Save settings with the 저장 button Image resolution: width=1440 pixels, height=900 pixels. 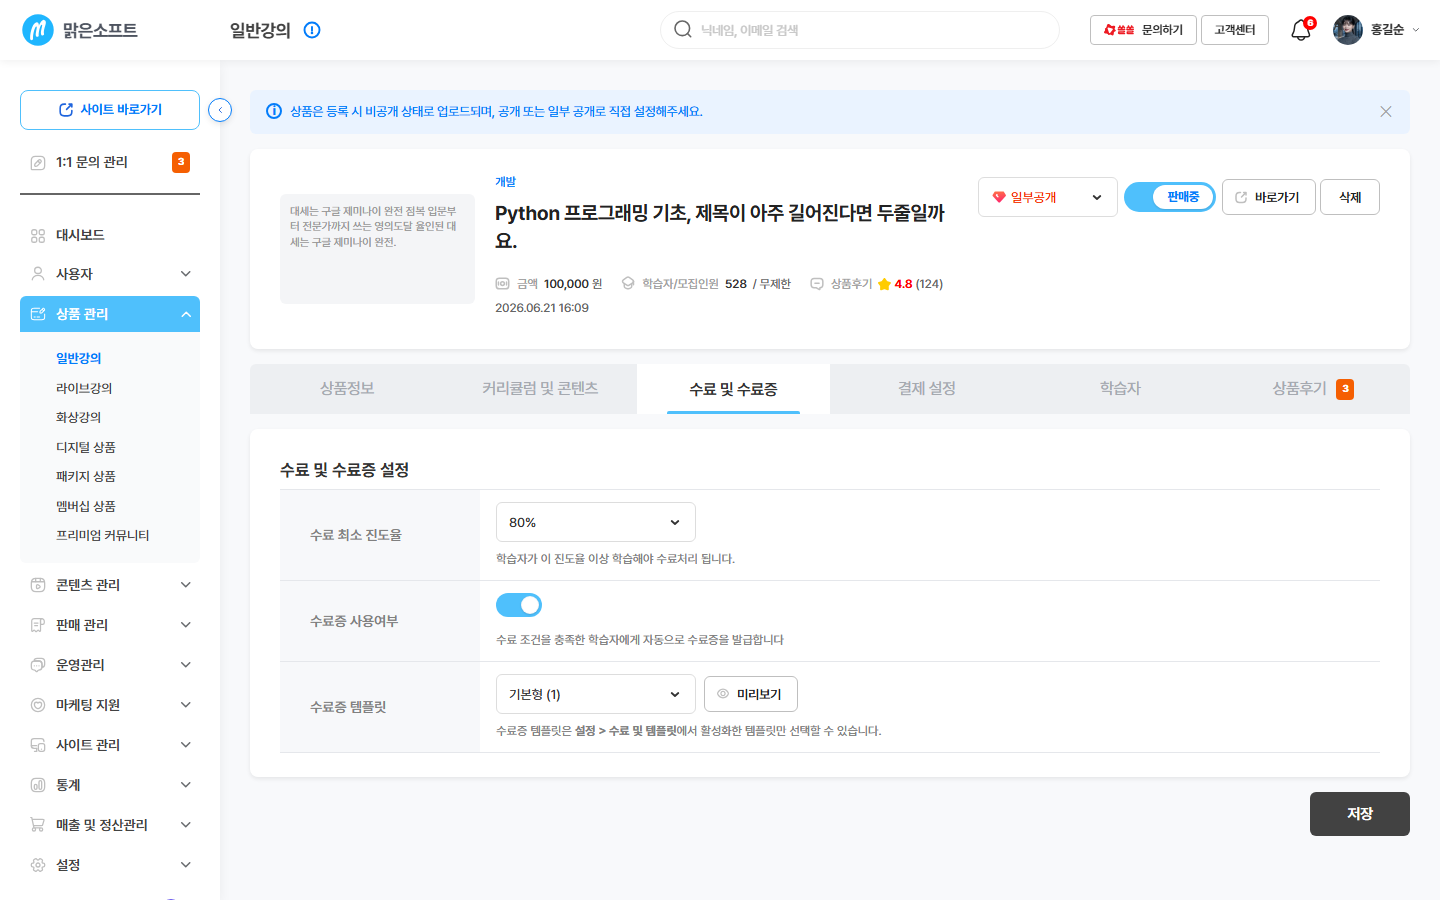tap(1360, 814)
